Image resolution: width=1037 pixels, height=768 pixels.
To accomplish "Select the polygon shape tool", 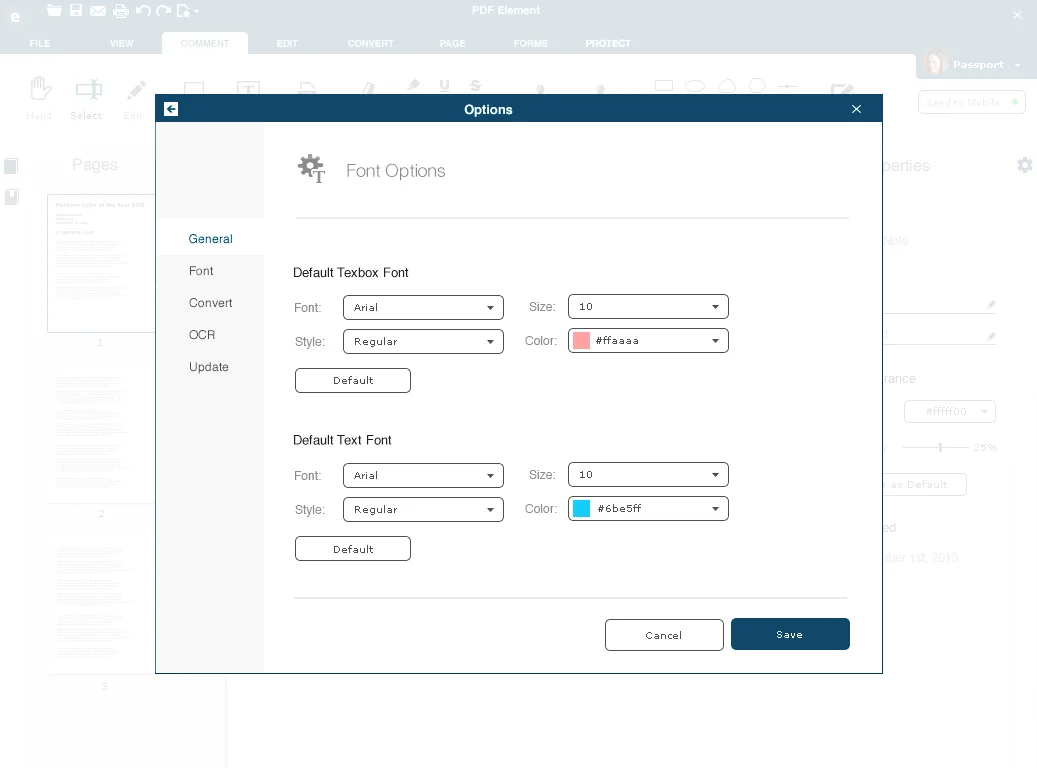I will [x=757, y=86].
